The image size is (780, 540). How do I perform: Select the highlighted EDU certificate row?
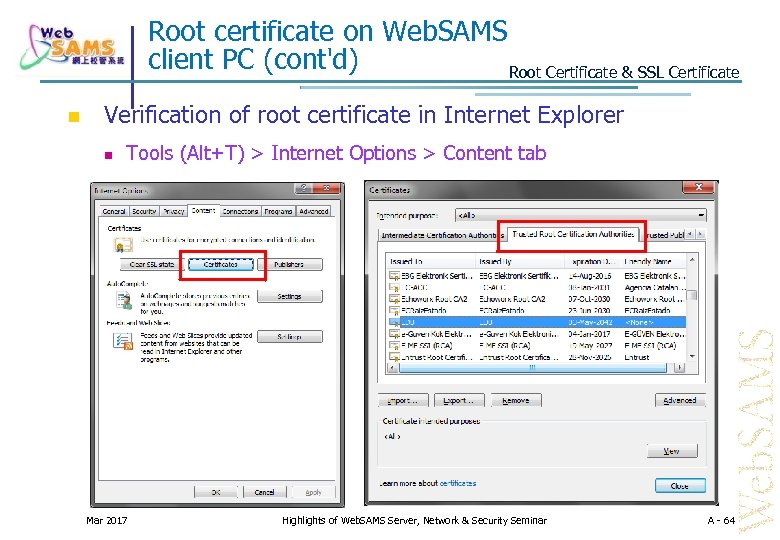tap(537, 322)
